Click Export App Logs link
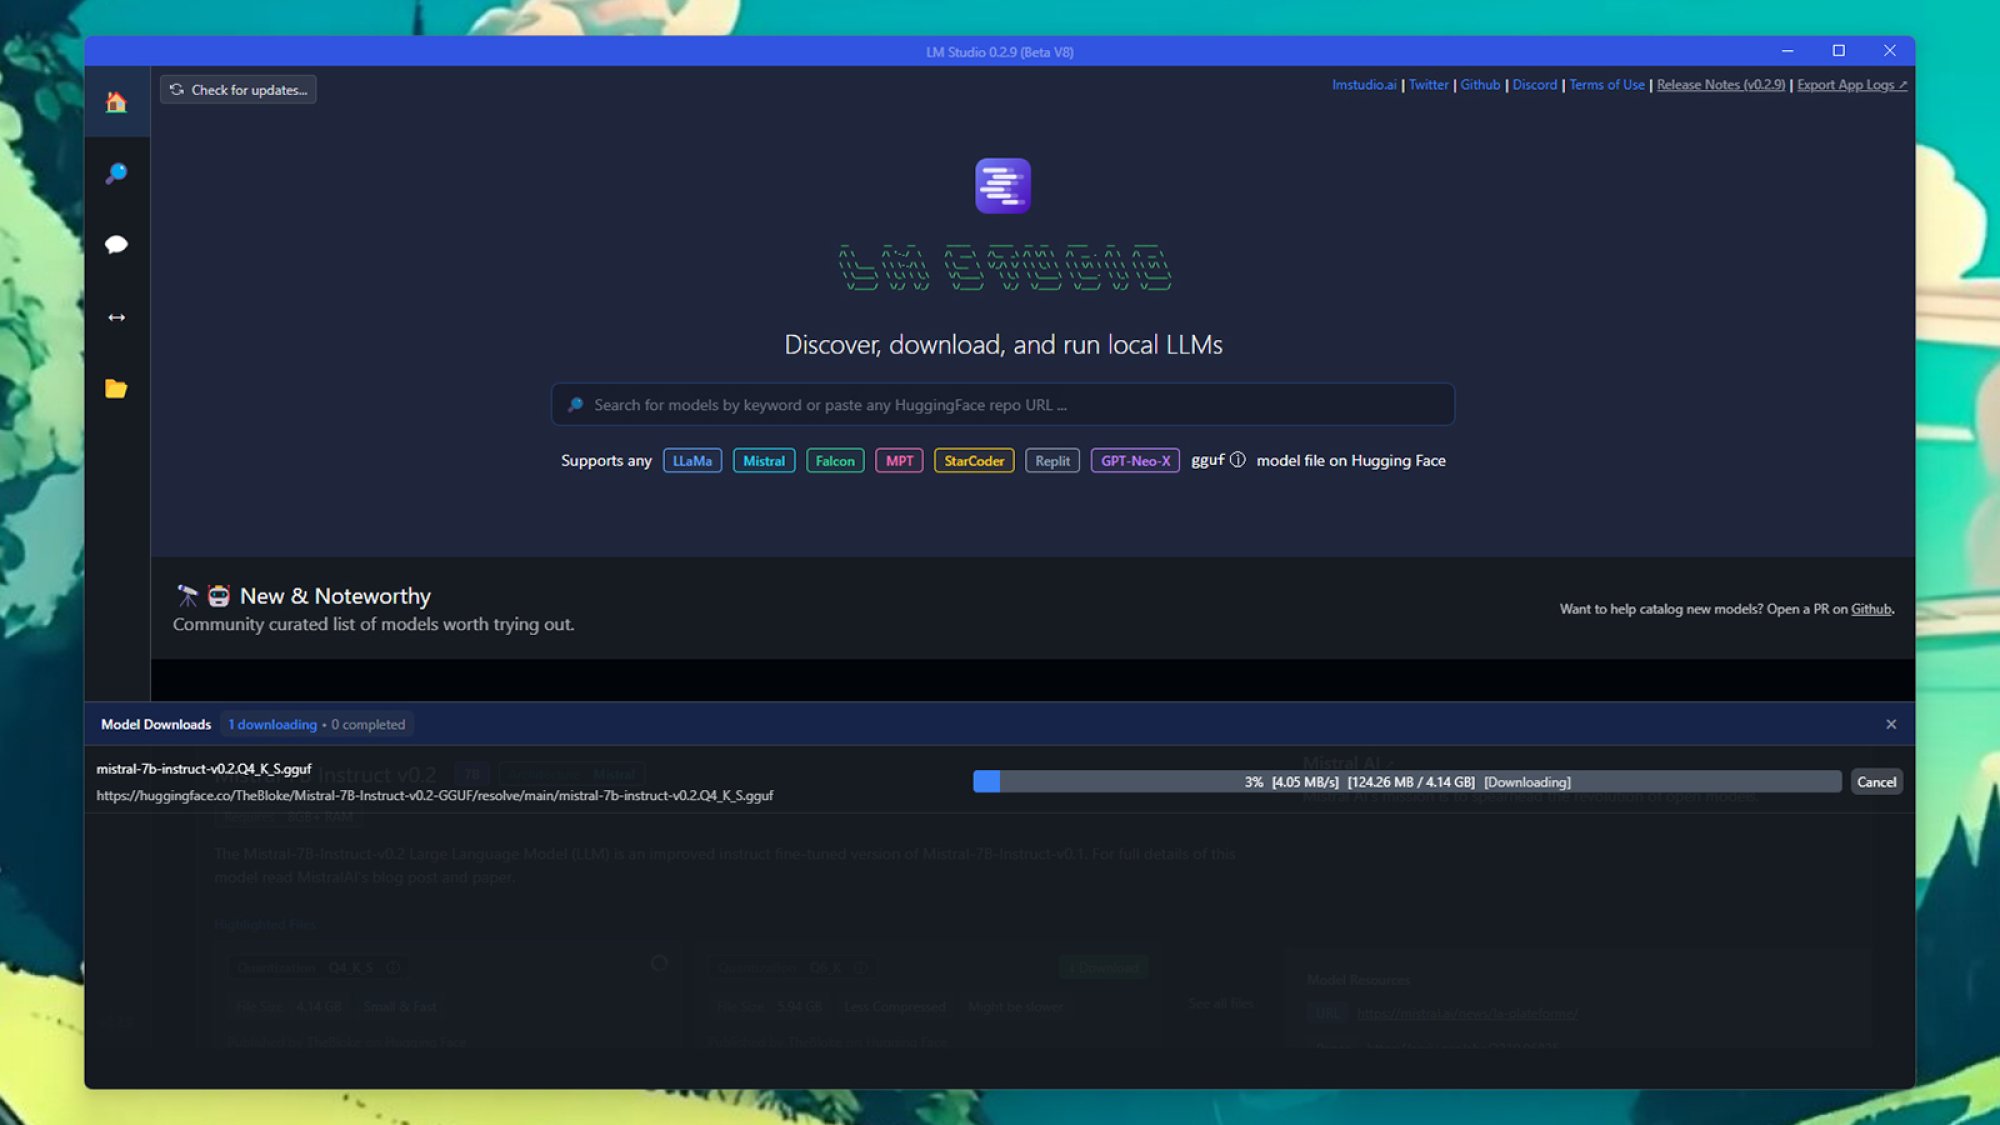Viewport: 2000px width, 1125px height. pyautogui.click(x=1852, y=85)
